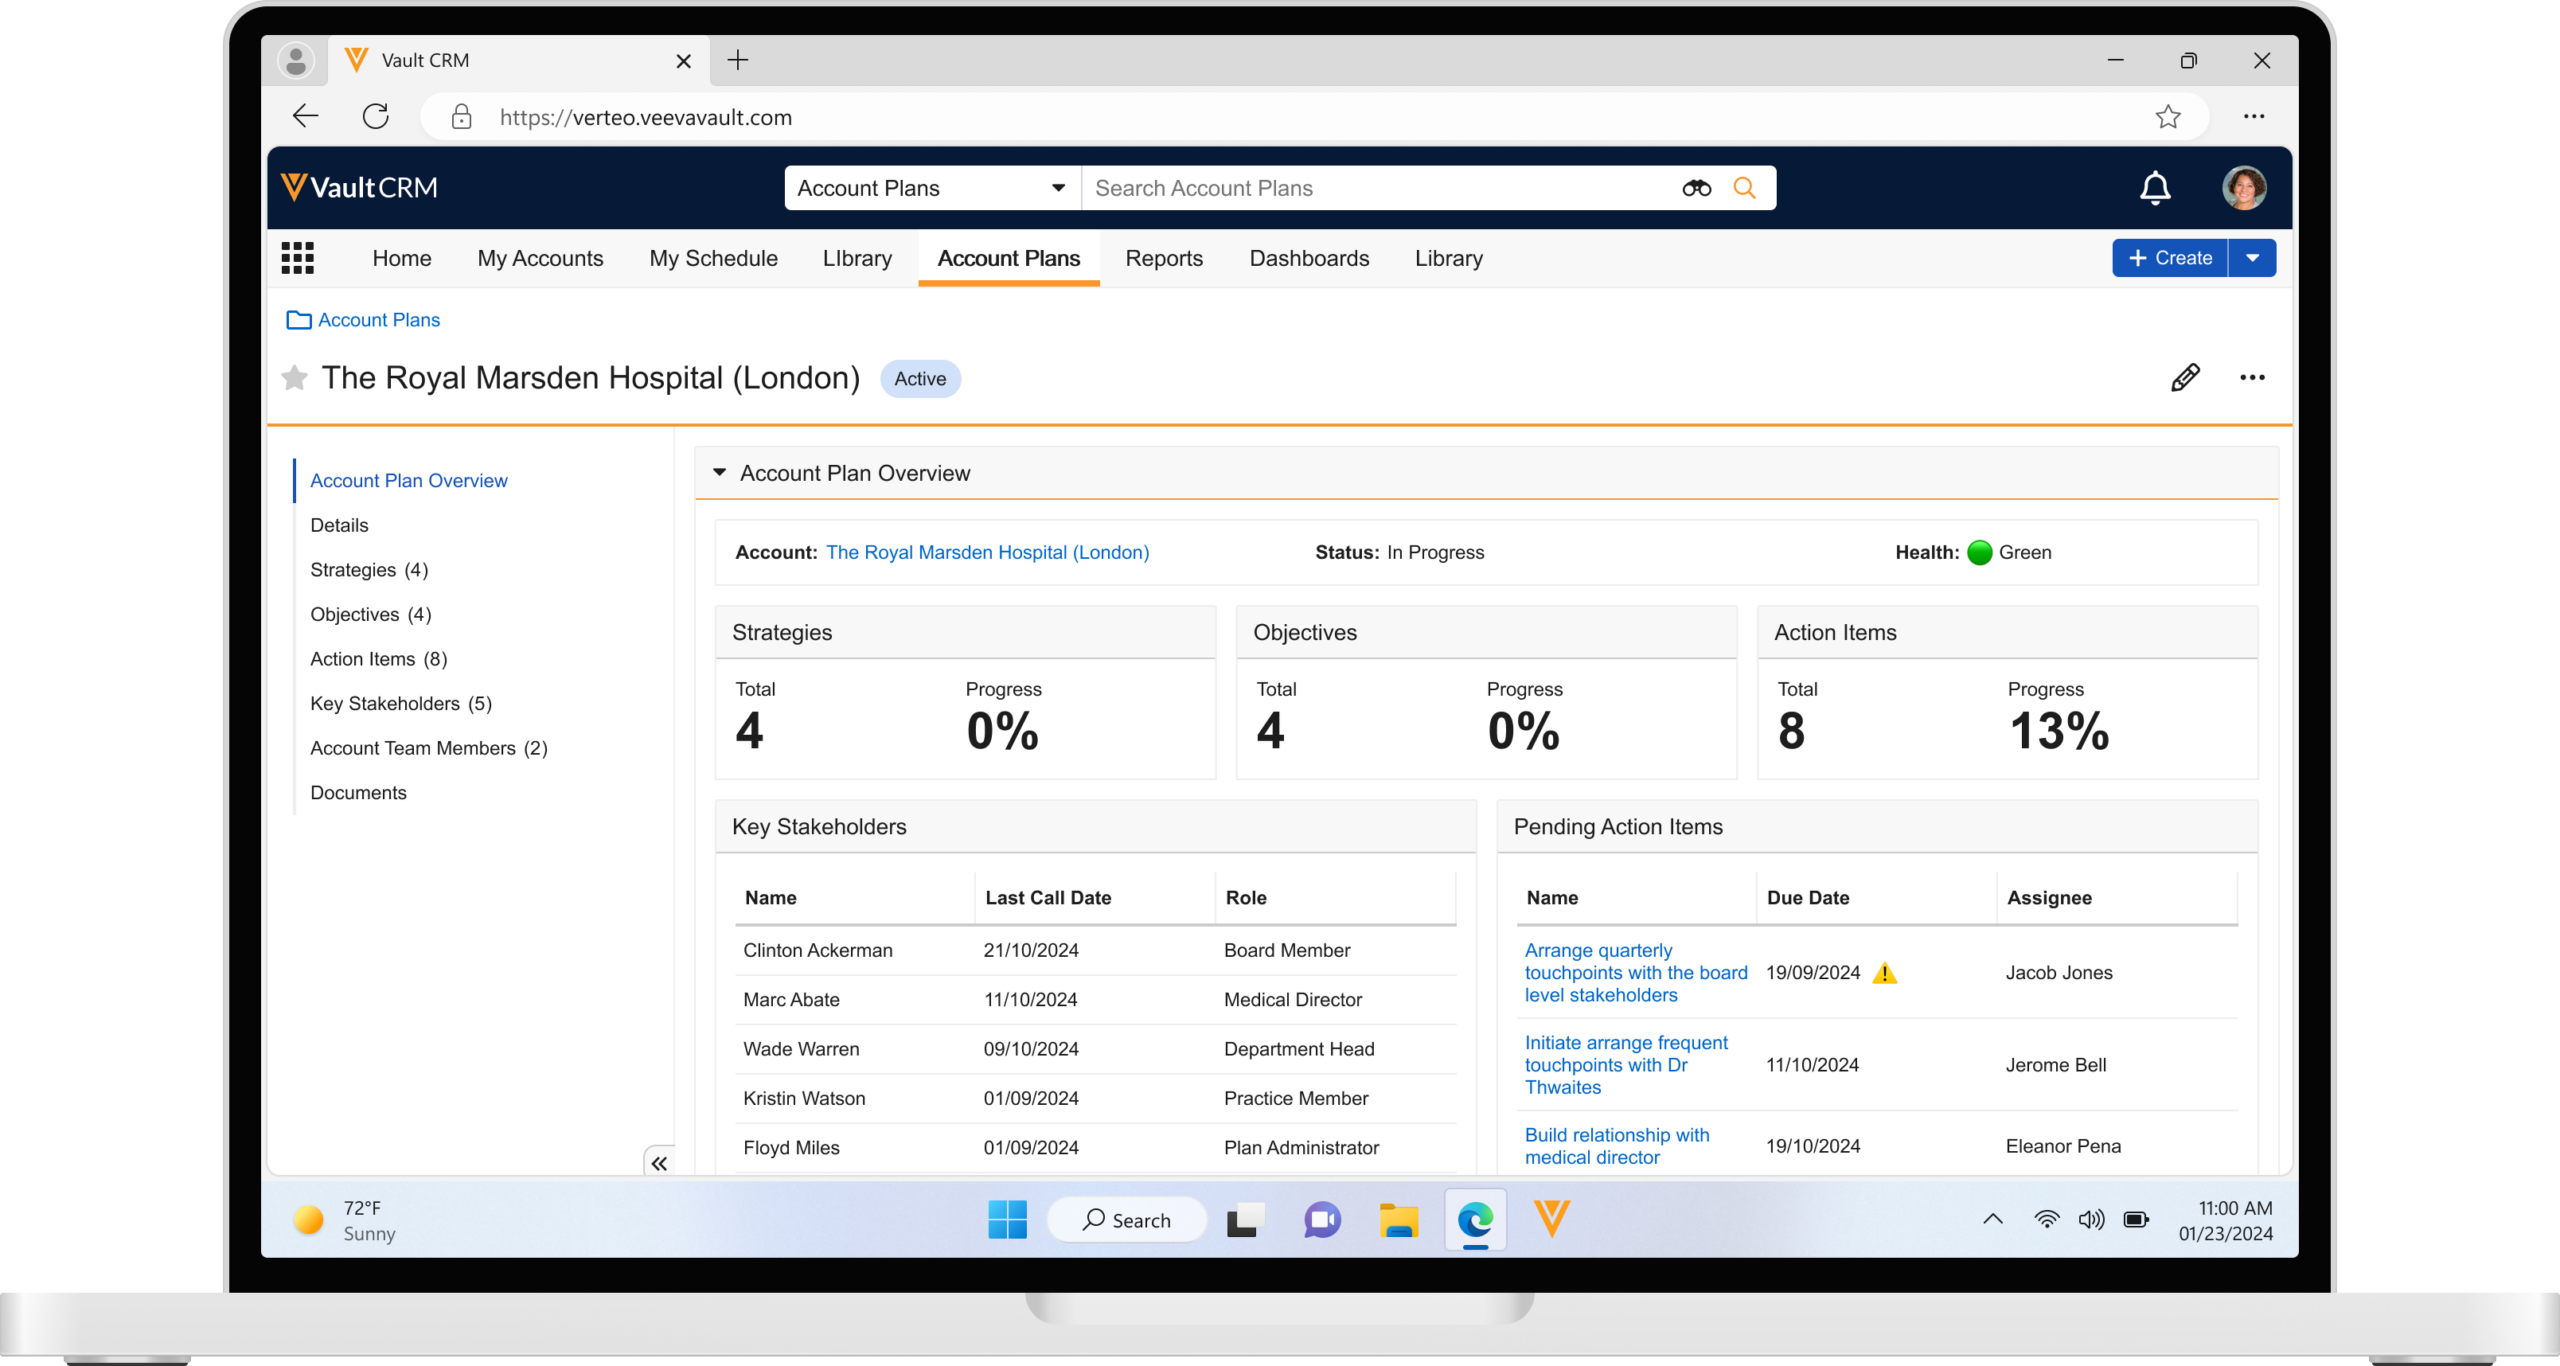The height and width of the screenshot is (1366, 2560).
Task: Open the user profile avatar
Action: pyautogui.click(x=2244, y=188)
